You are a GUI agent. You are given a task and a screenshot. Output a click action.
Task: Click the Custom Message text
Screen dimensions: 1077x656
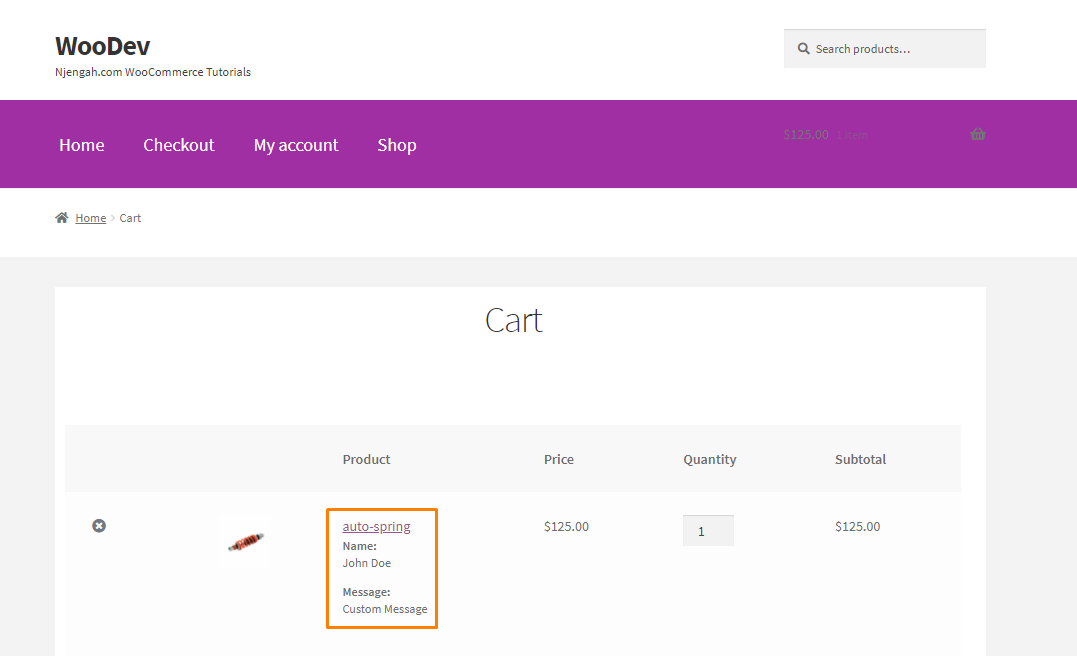pos(385,609)
